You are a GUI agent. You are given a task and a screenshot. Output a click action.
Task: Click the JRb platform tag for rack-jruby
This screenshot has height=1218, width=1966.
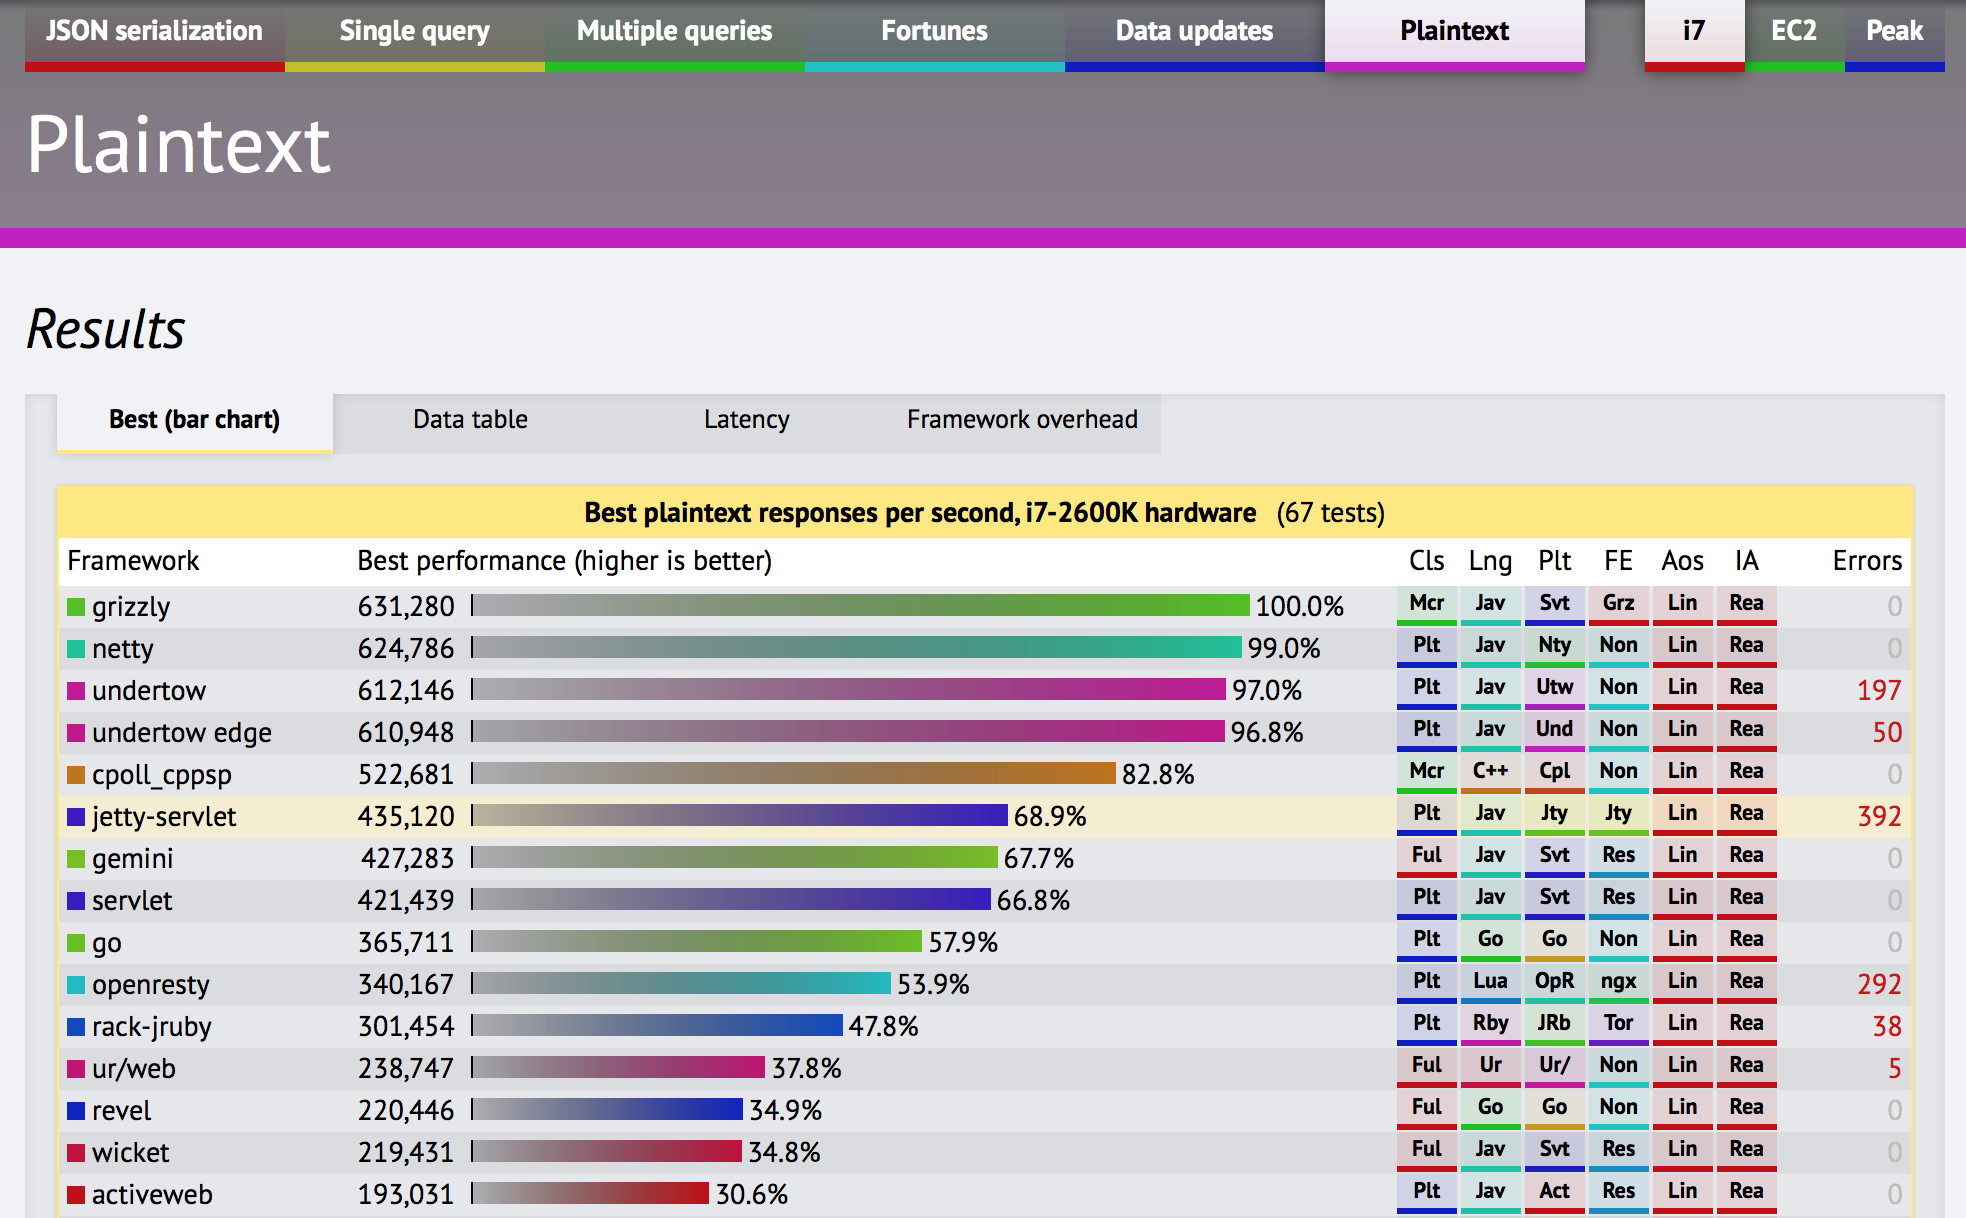1554,1023
